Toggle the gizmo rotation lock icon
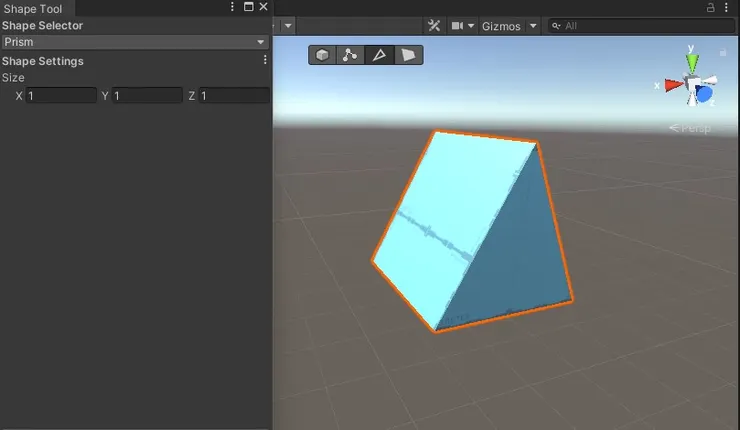Screen dimensions: 740x430 (723, 53)
